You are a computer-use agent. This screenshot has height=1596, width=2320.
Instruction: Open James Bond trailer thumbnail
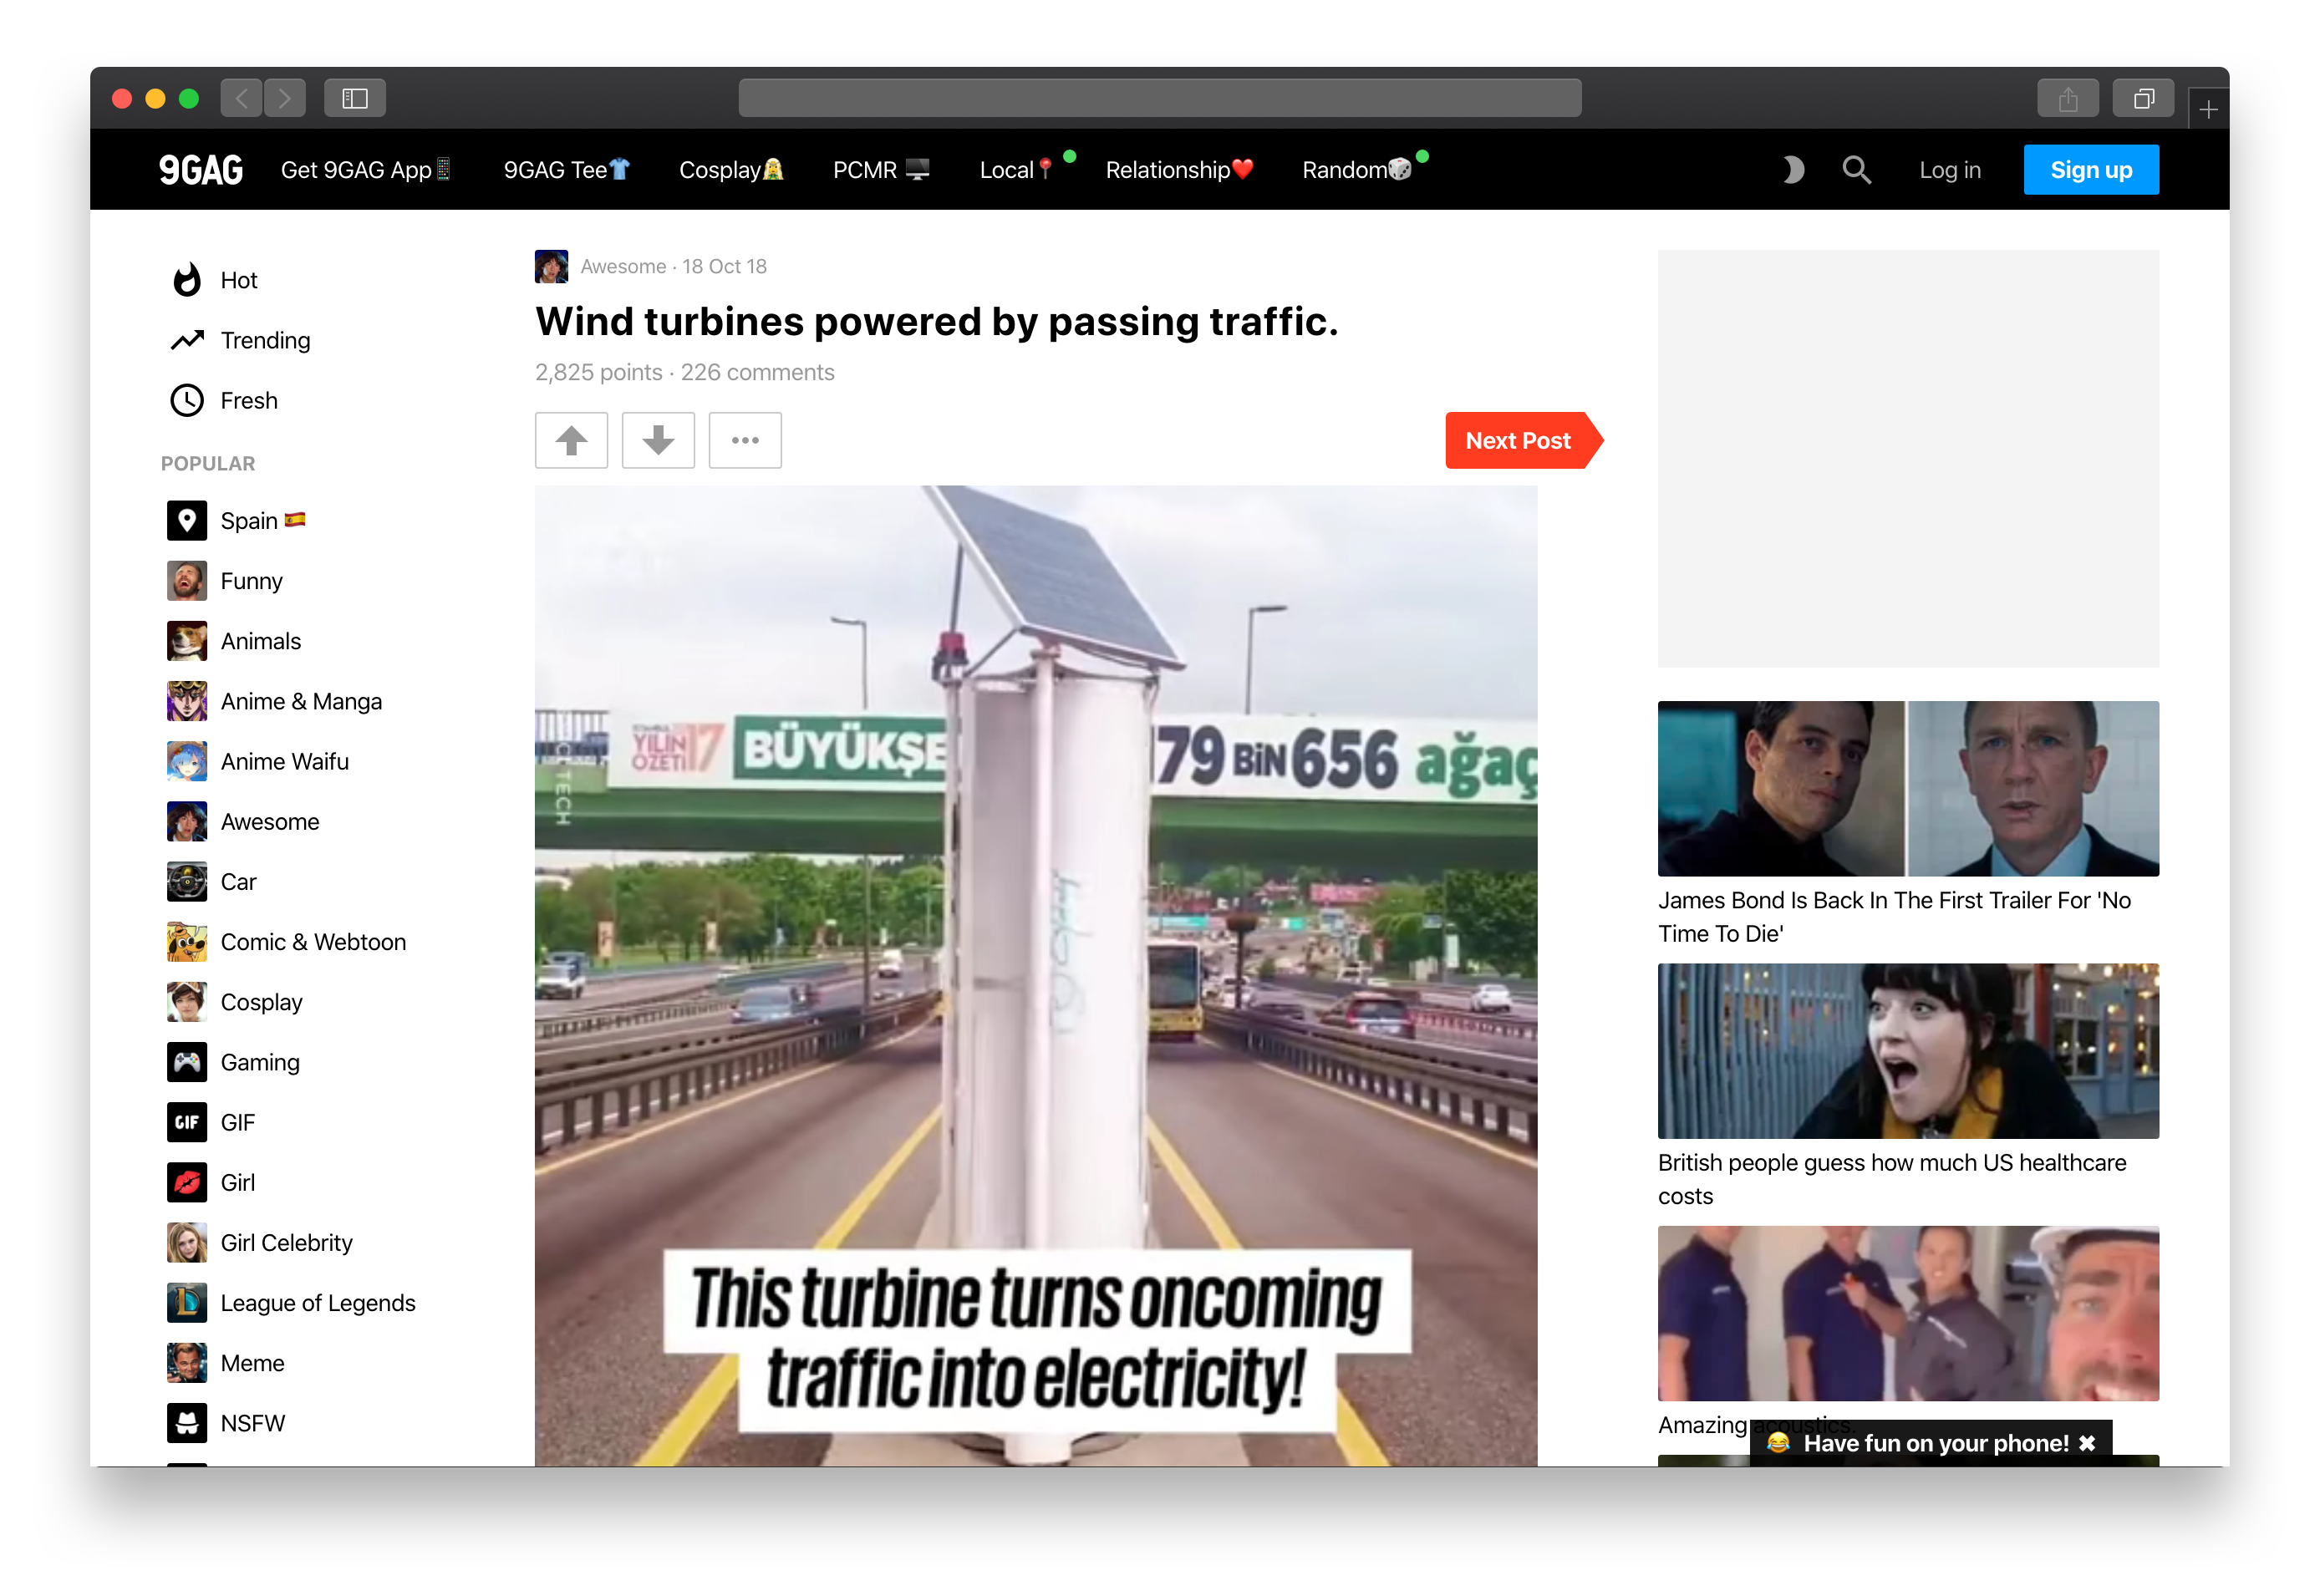tap(1908, 788)
